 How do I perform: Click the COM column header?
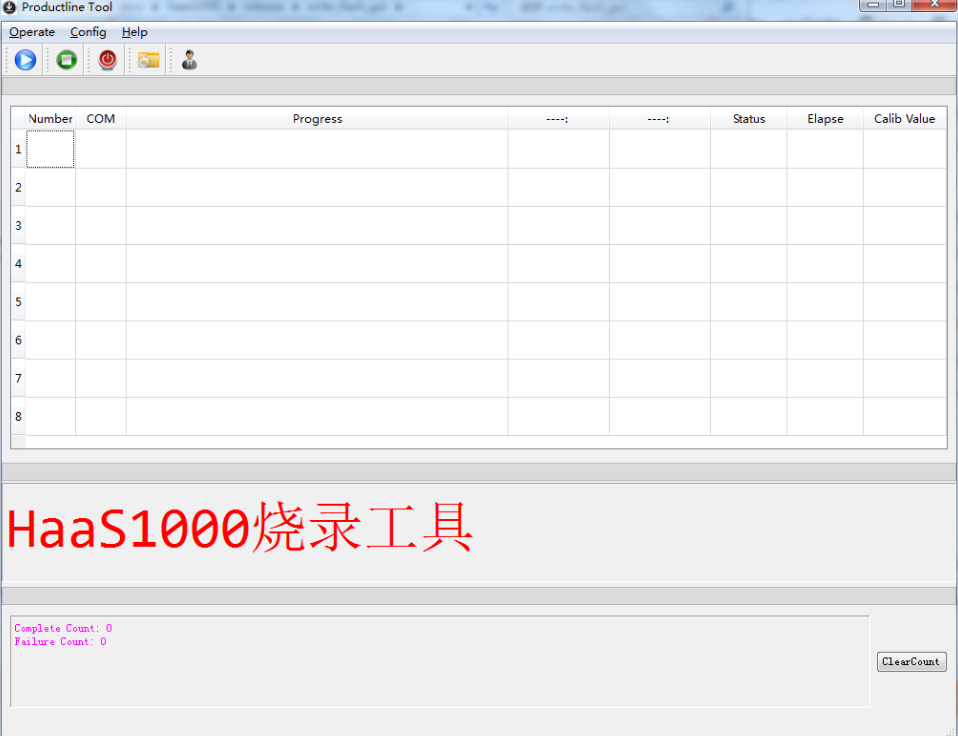point(100,118)
